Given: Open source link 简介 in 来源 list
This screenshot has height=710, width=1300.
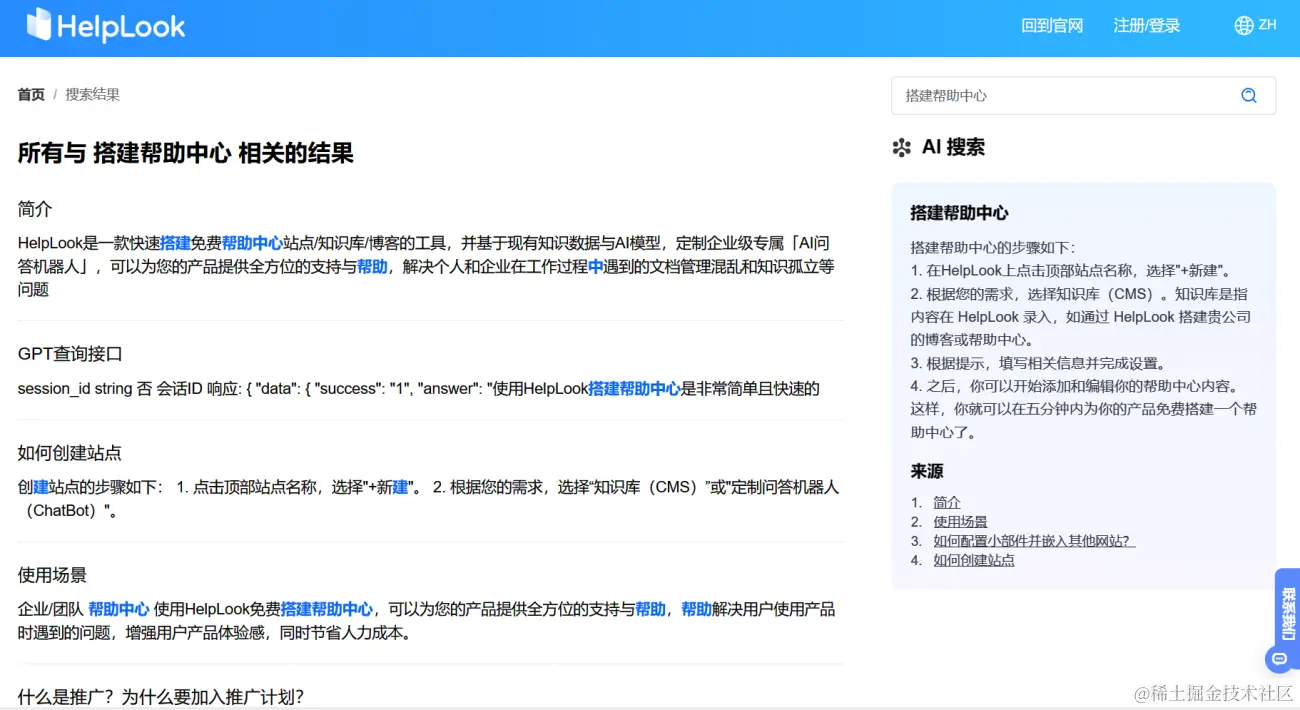Looking at the screenshot, I should click(x=947, y=502).
